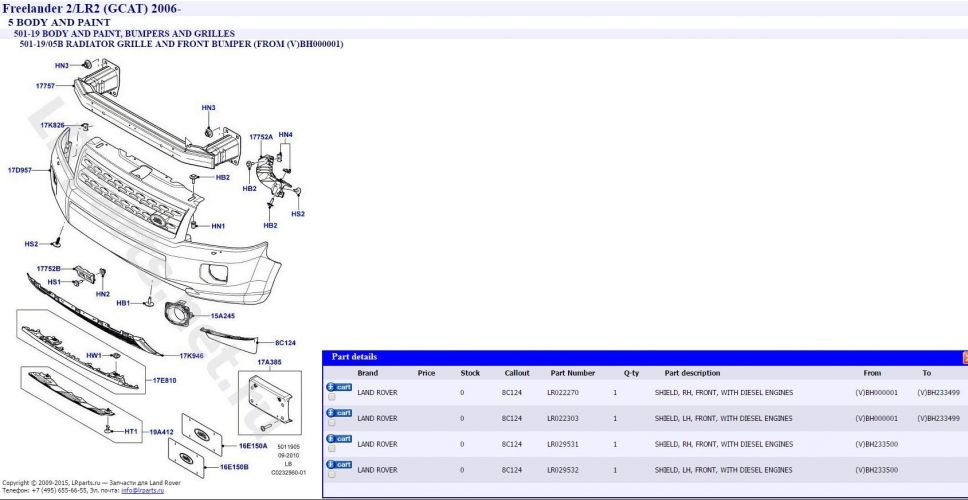
Task: Select callout HT1 on the diagram
Action: [131, 431]
